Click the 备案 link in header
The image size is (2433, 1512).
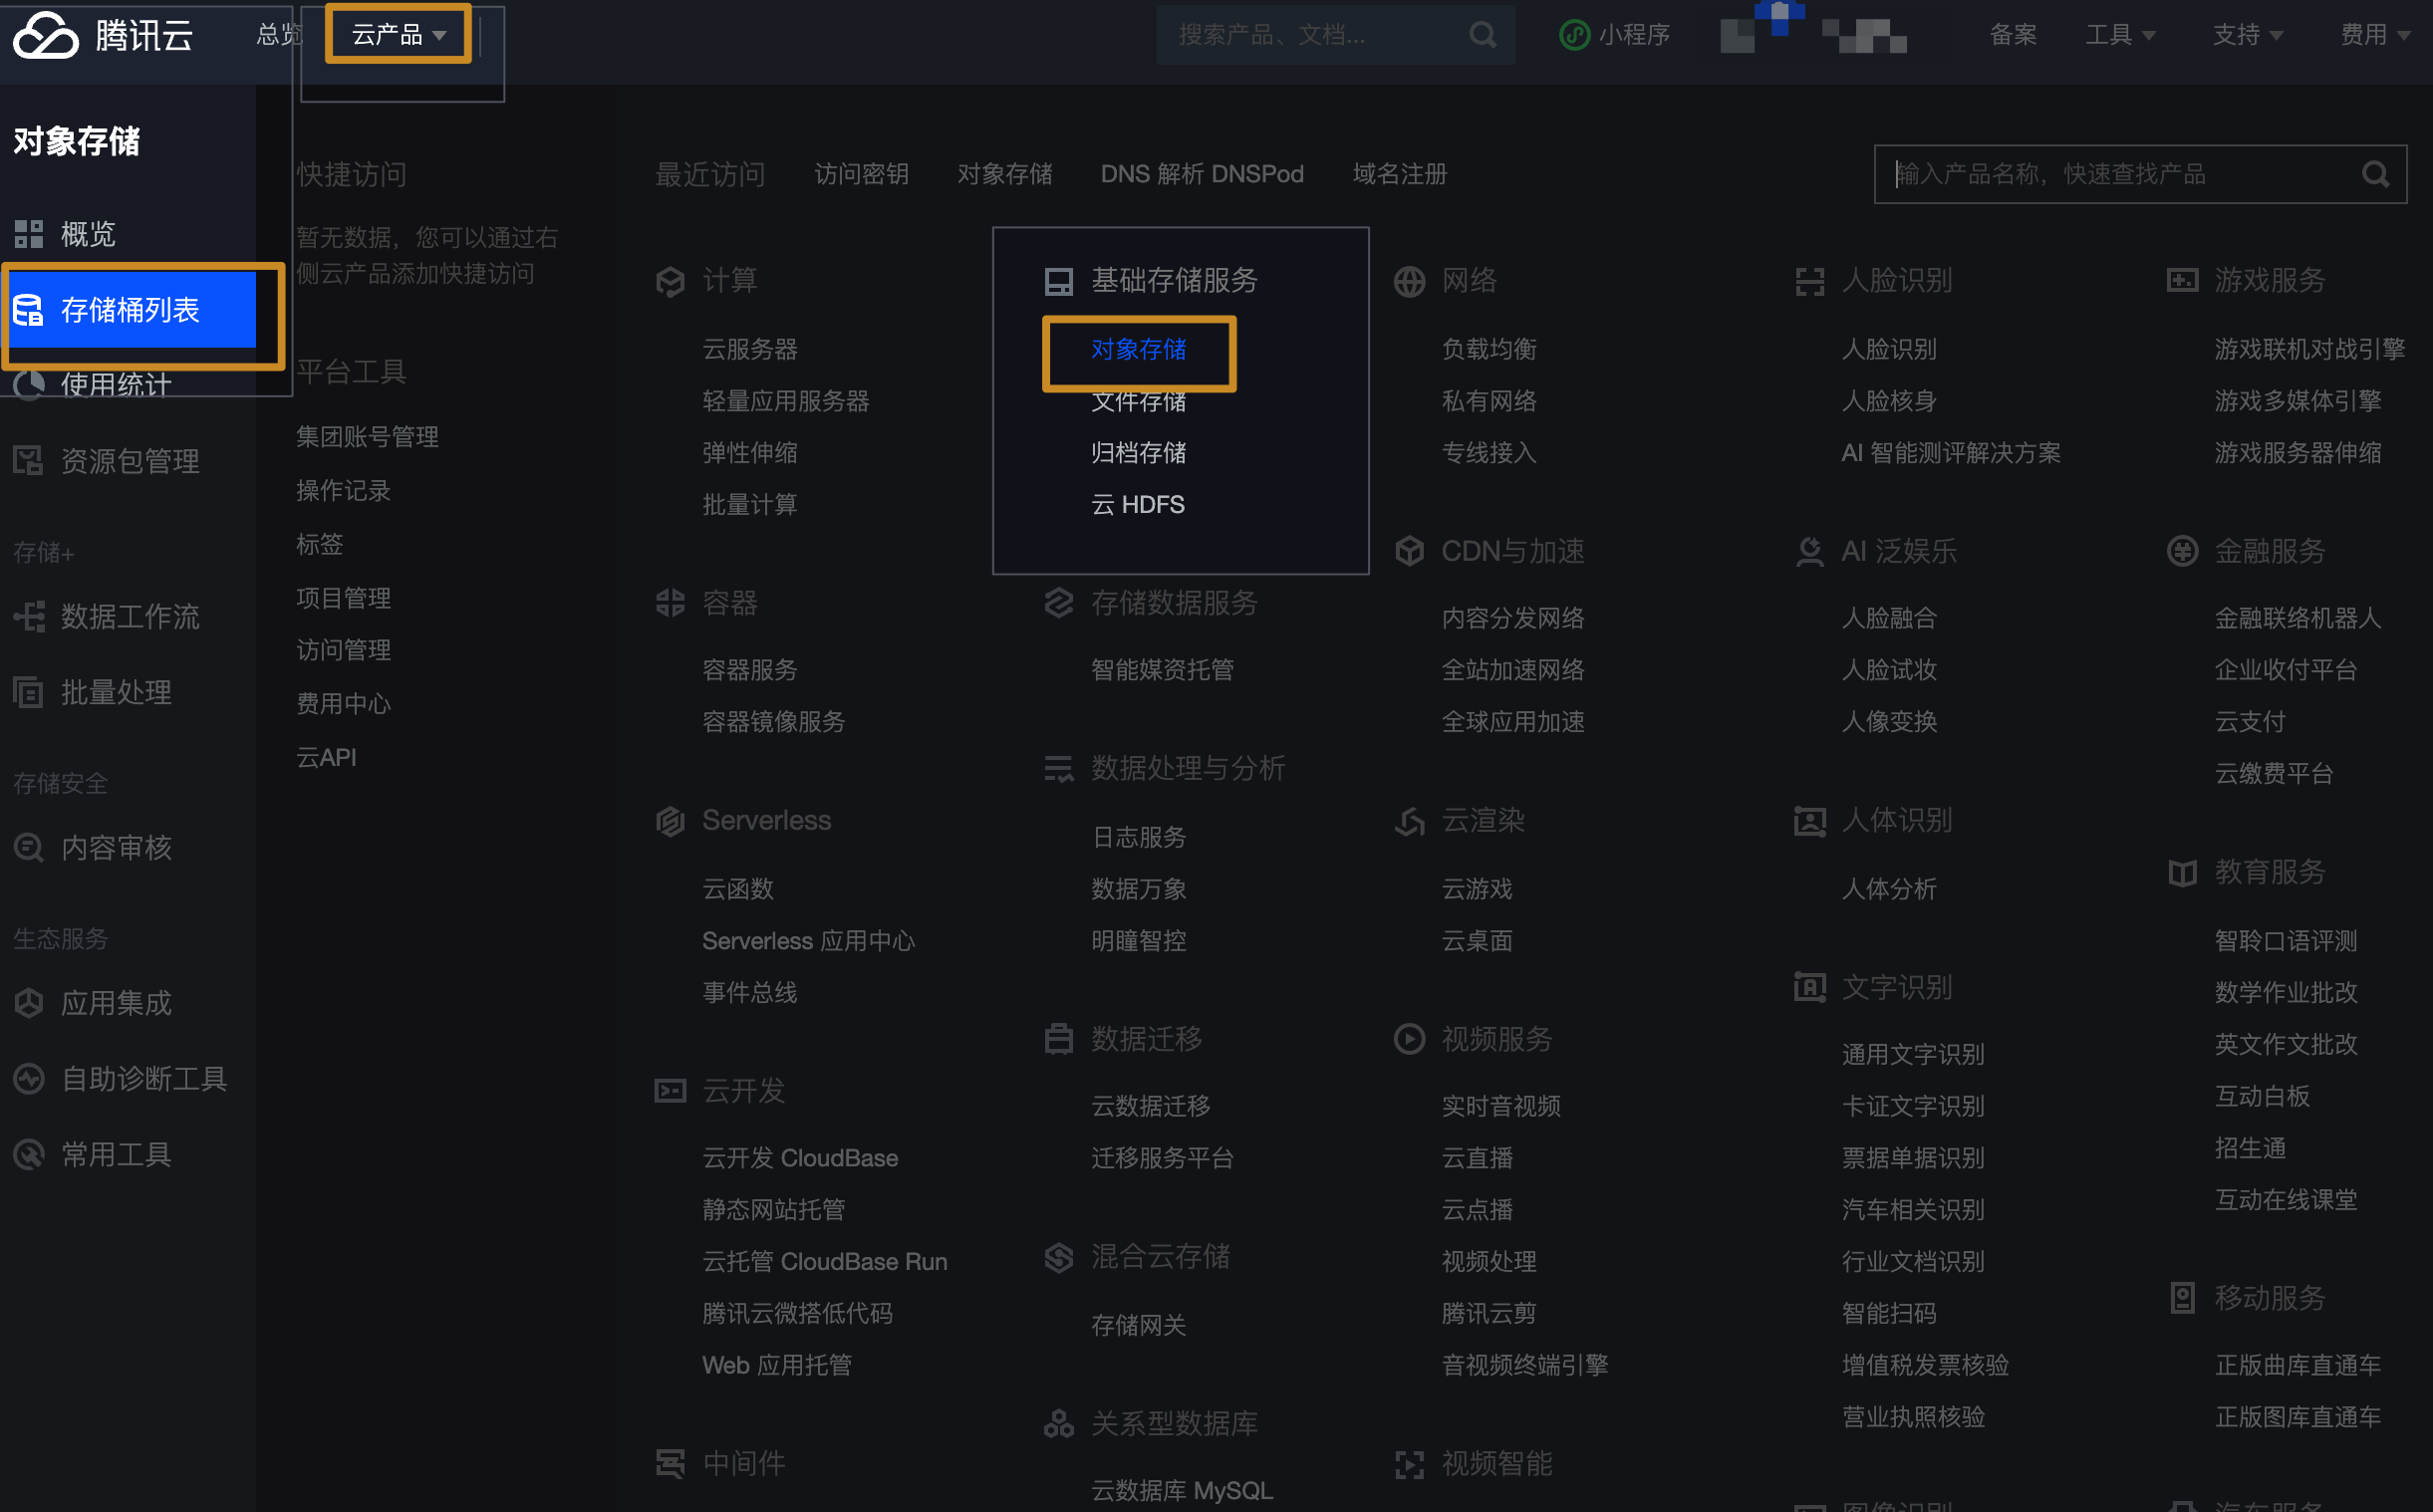2012,35
